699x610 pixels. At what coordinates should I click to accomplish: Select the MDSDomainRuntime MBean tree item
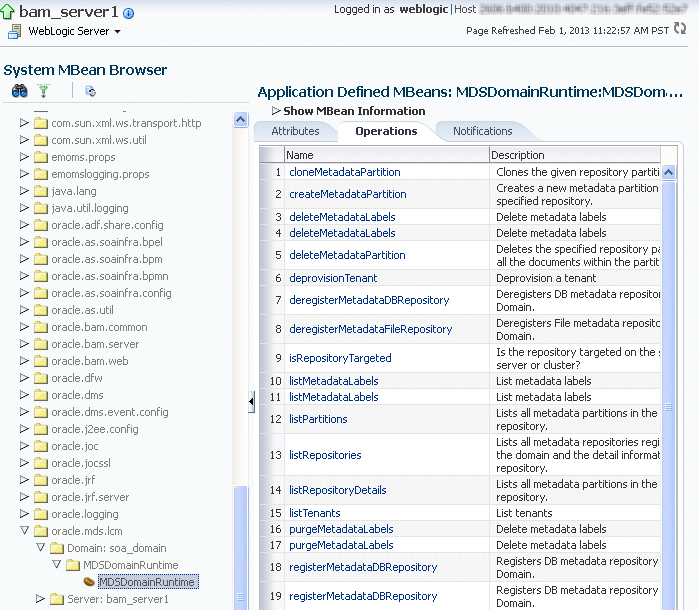point(147,582)
